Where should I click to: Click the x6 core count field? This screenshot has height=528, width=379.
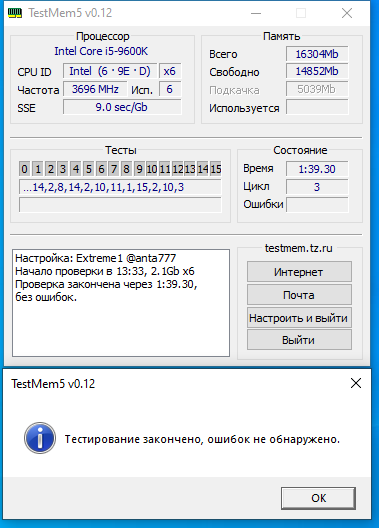click(x=170, y=71)
